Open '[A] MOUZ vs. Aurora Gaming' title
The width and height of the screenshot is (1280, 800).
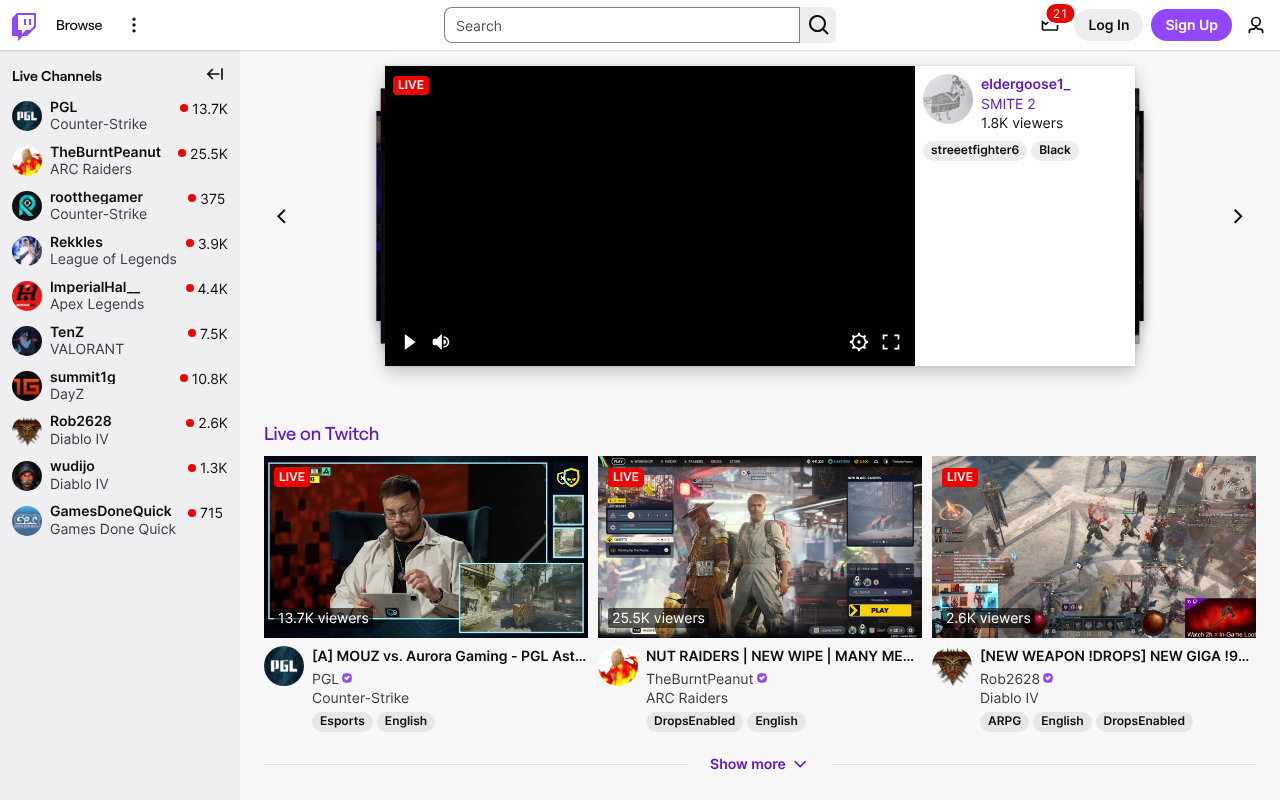point(449,656)
